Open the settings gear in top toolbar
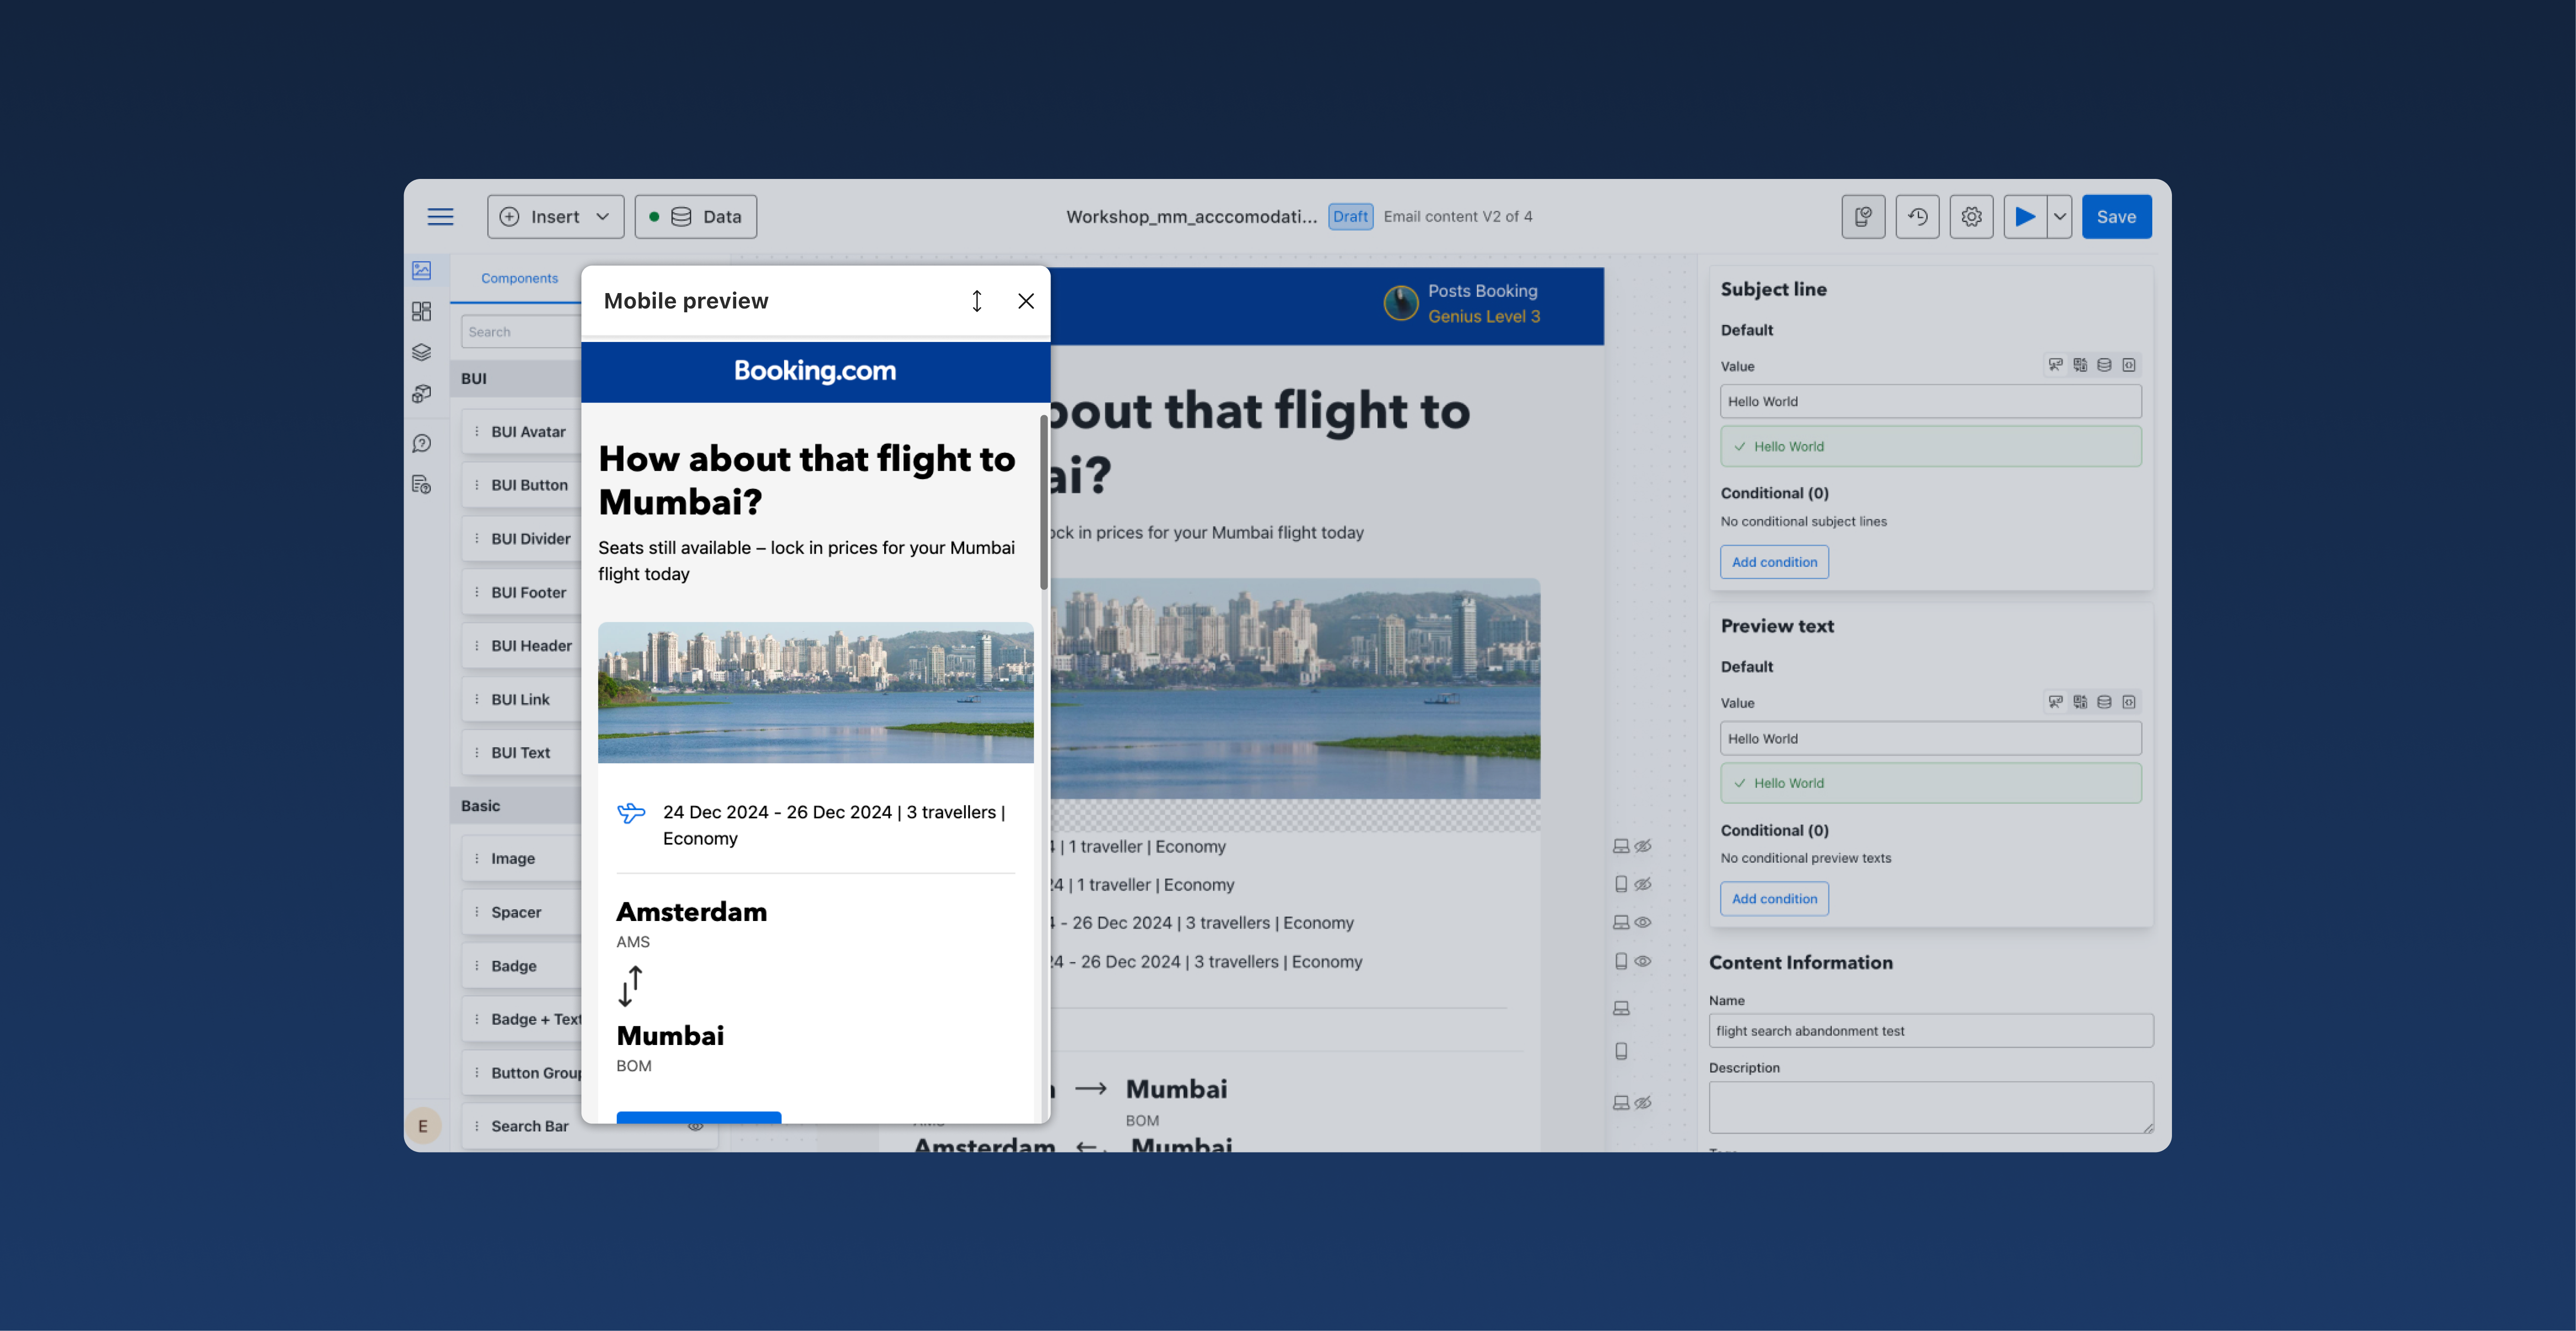Screen dimensions: 2576x1331 coord(1971,217)
